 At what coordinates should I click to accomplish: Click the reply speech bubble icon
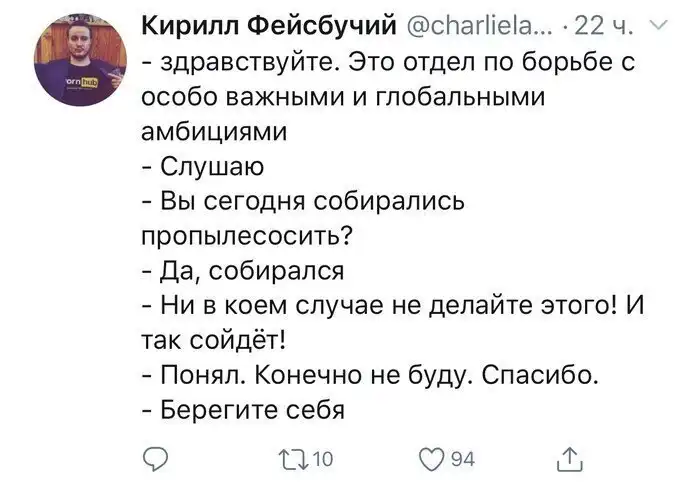(156, 458)
